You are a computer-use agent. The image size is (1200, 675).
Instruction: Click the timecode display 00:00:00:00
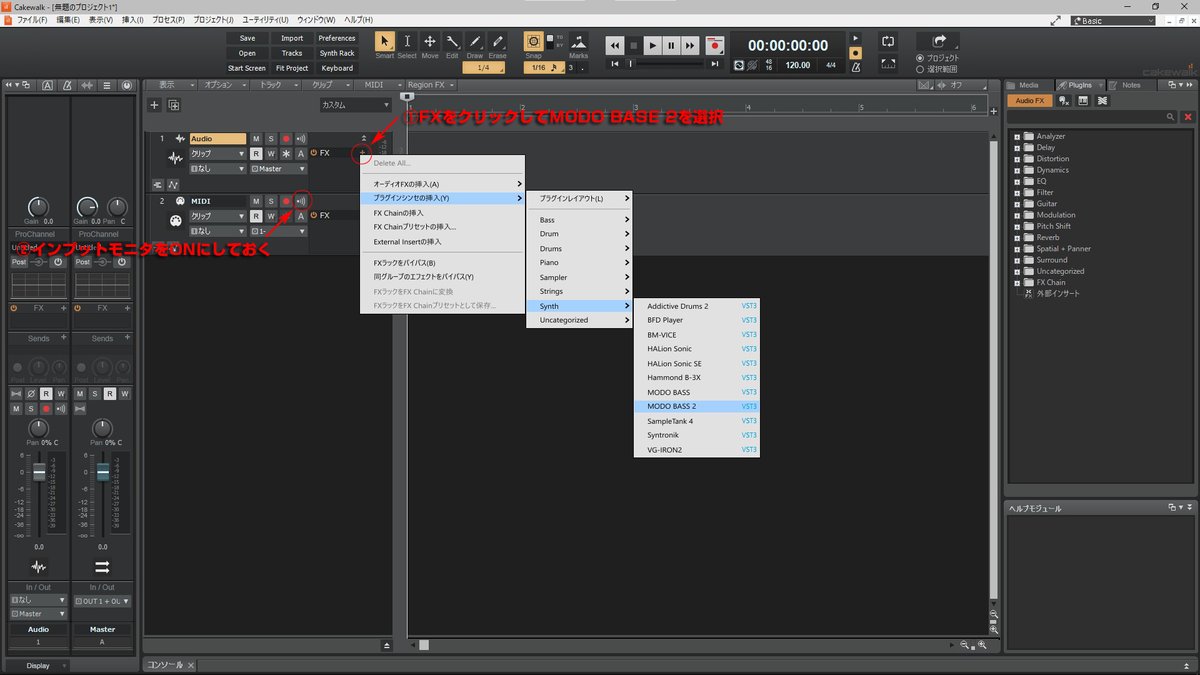[788, 45]
